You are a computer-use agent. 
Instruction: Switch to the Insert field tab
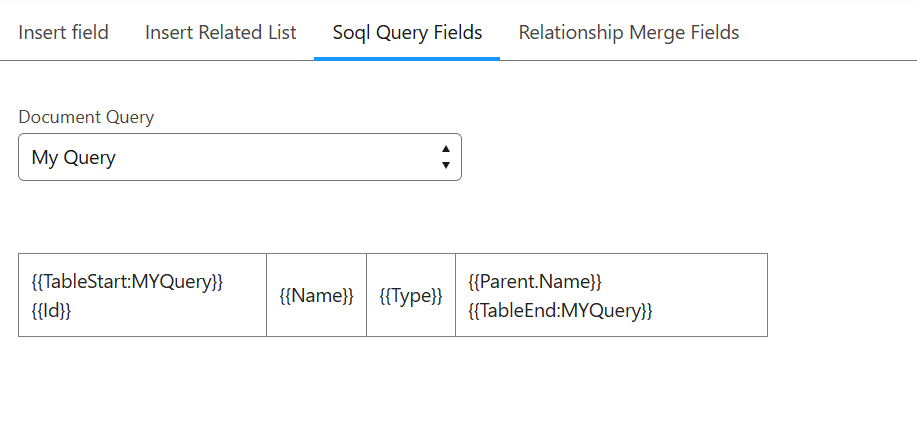click(64, 32)
